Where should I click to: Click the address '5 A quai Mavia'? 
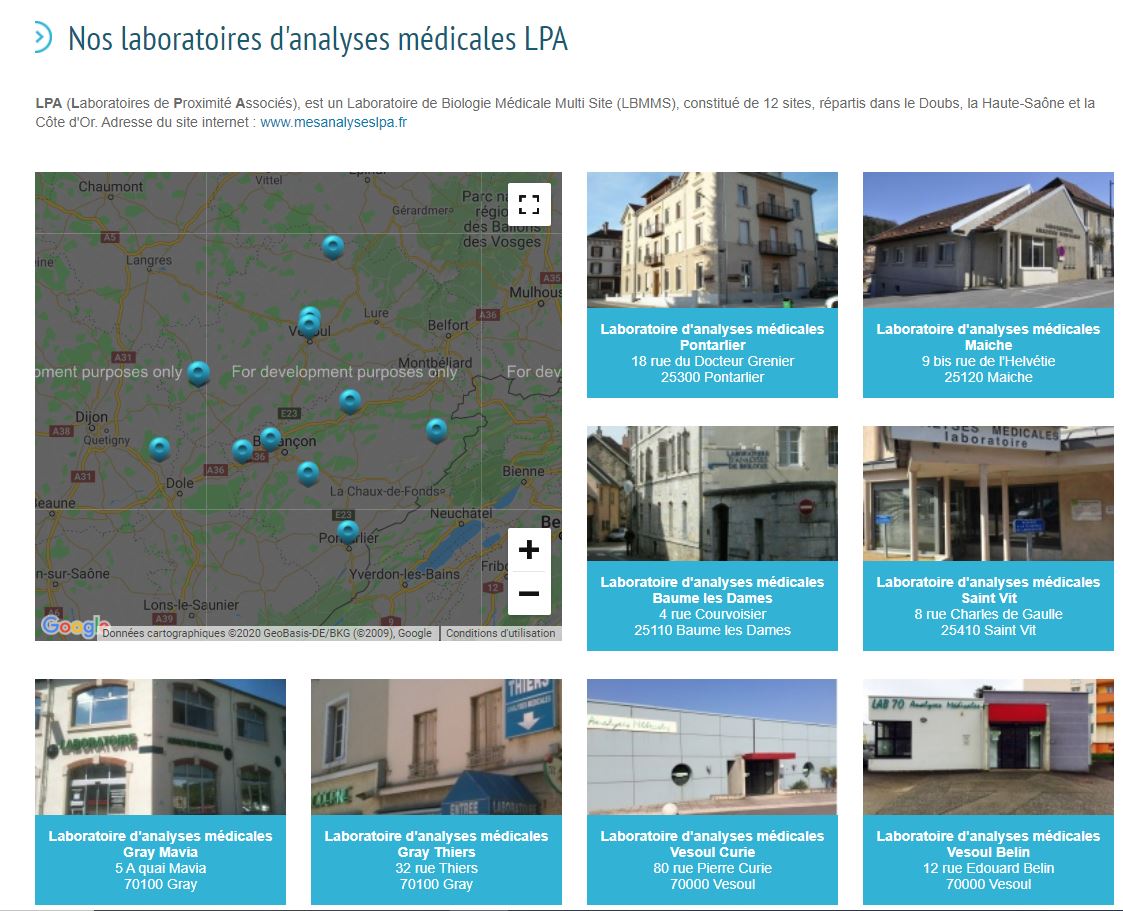click(x=160, y=868)
